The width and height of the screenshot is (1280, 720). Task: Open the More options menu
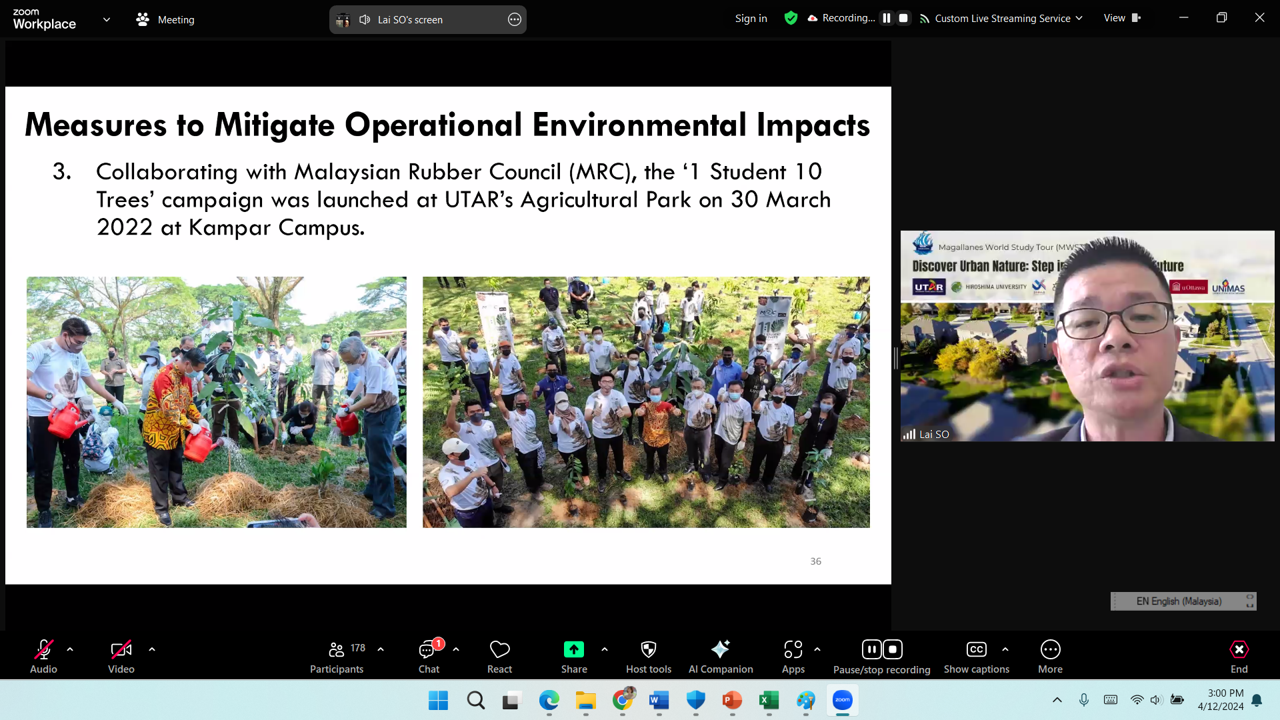1050,656
